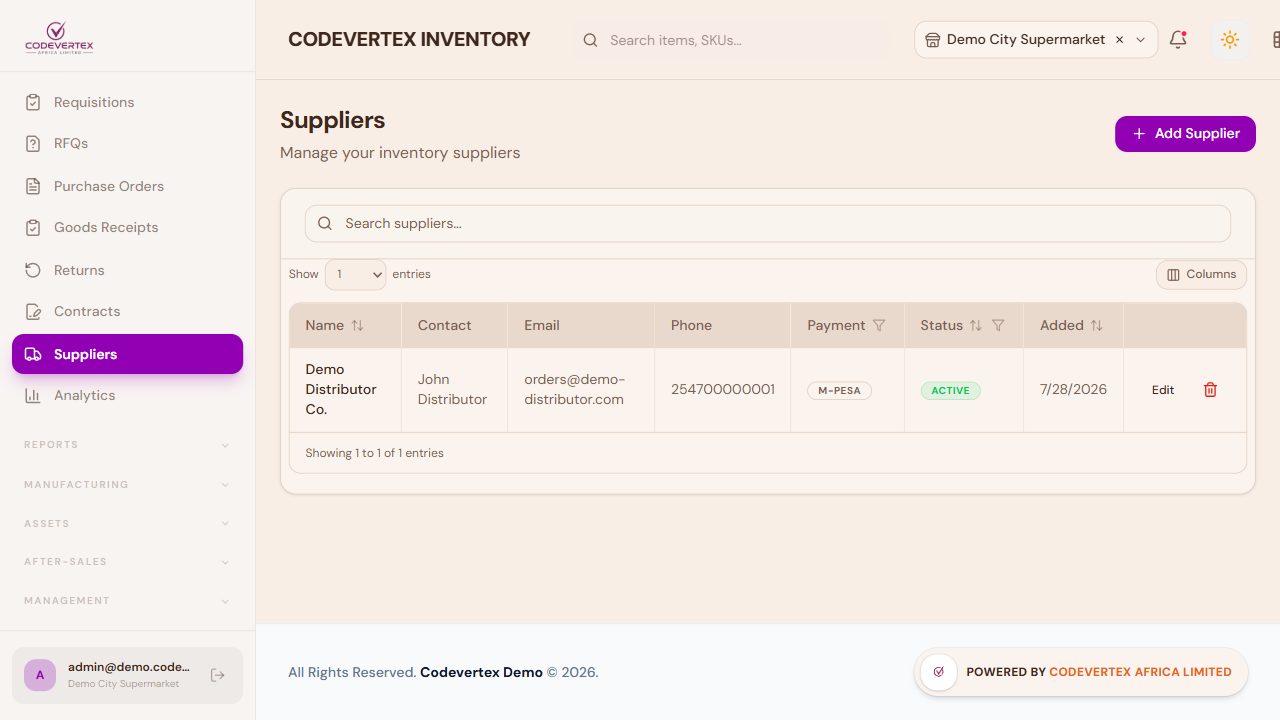Open notifications bell
Viewport: 1280px width, 720px height.
point(1178,40)
